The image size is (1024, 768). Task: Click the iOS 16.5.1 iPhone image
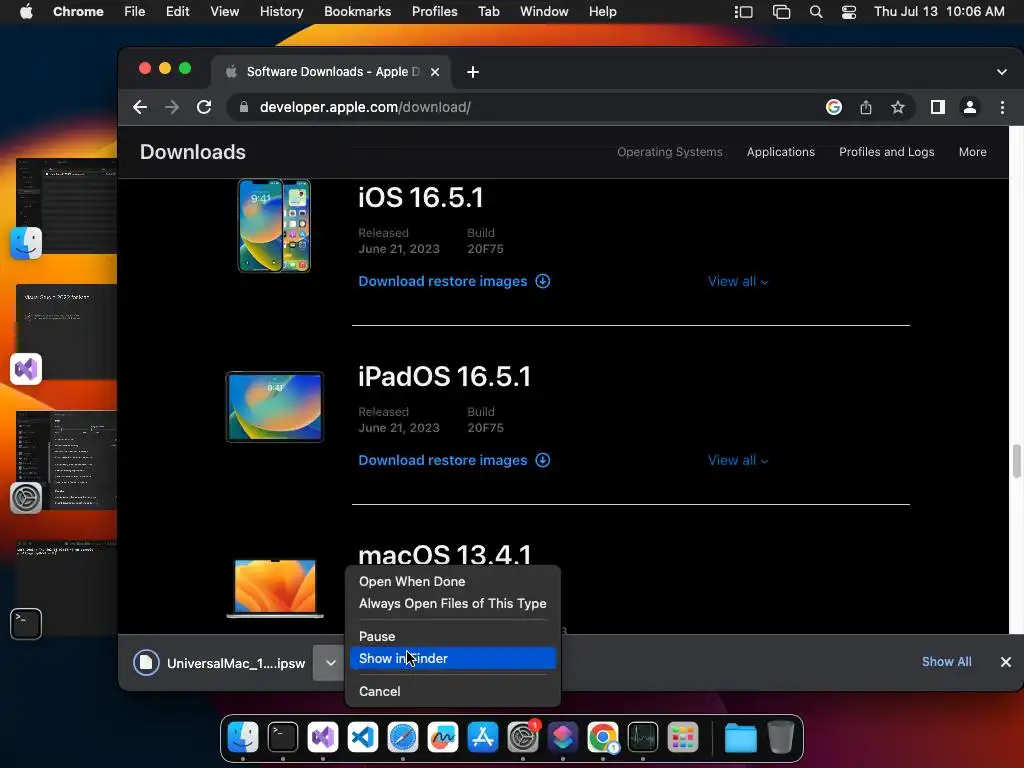[274, 225]
